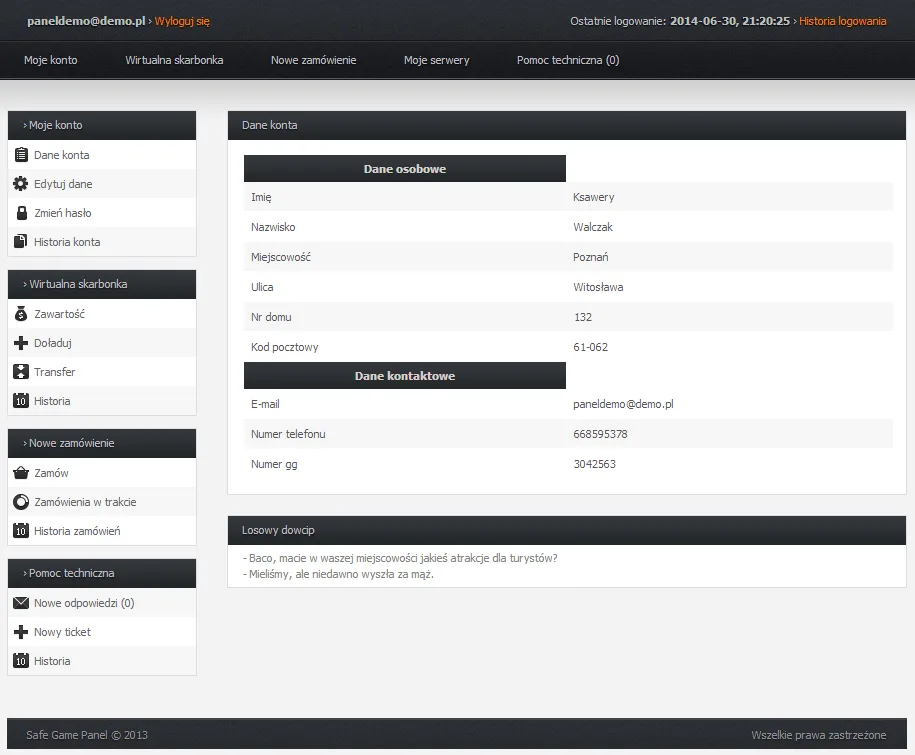Viewport: 915px width, 755px height.
Task: Open Pomoc techniczna (0) in the top navigation
Action: click(x=568, y=60)
